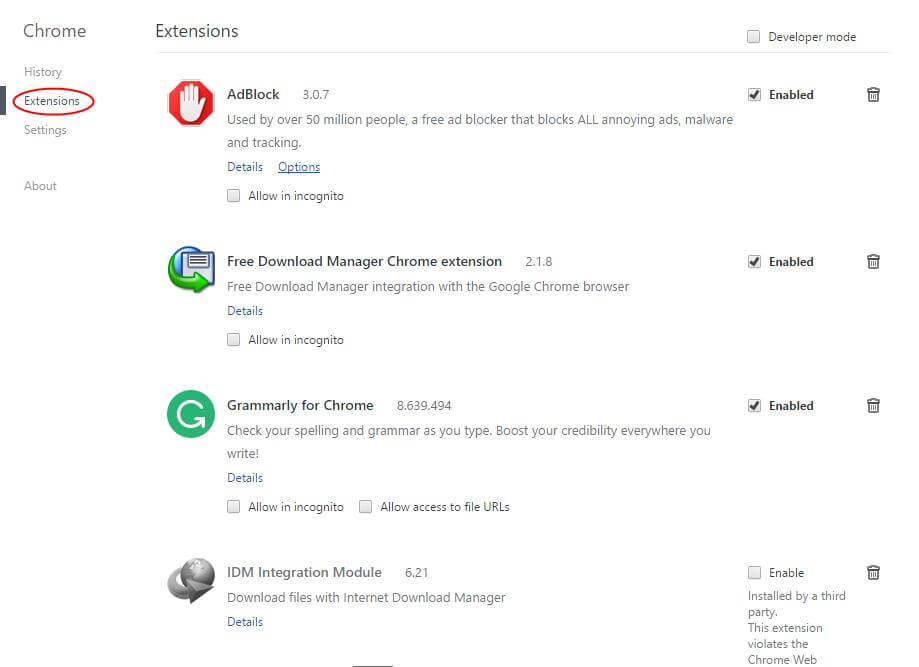Tick Enable for IDM Integration Module
The width and height of the screenshot is (919, 667).
tap(755, 573)
